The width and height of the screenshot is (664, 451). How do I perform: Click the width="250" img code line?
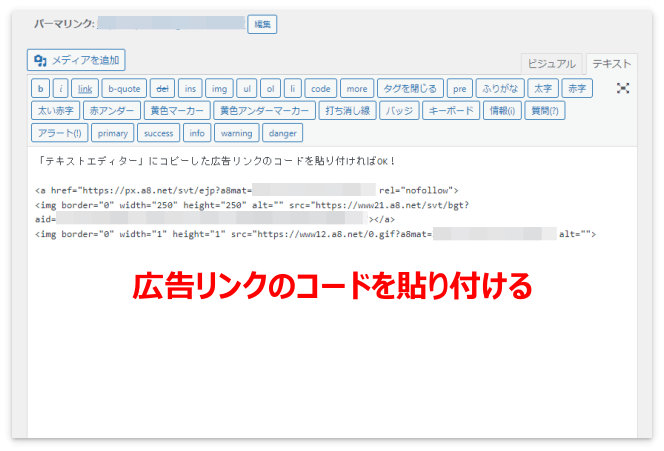[x=252, y=205]
